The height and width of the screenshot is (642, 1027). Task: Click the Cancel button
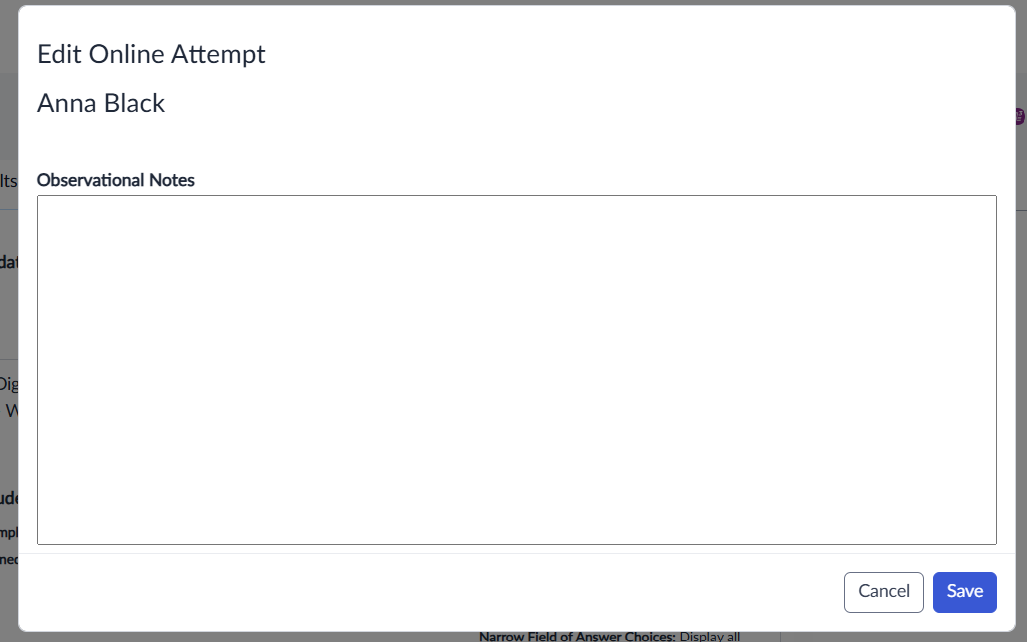click(884, 592)
